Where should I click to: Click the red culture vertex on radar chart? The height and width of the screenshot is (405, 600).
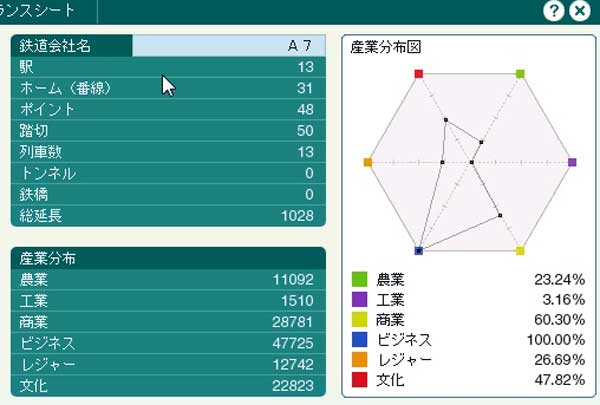[419, 73]
